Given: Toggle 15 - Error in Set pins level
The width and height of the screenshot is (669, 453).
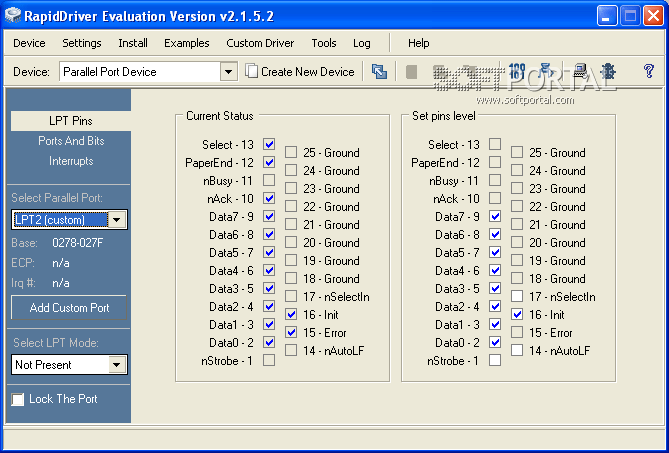Looking at the screenshot, I should [x=517, y=332].
